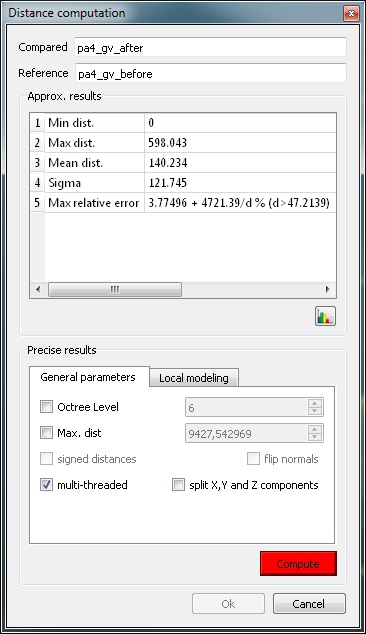Select row header 4 in results table

pyautogui.click(x=37, y=183)
